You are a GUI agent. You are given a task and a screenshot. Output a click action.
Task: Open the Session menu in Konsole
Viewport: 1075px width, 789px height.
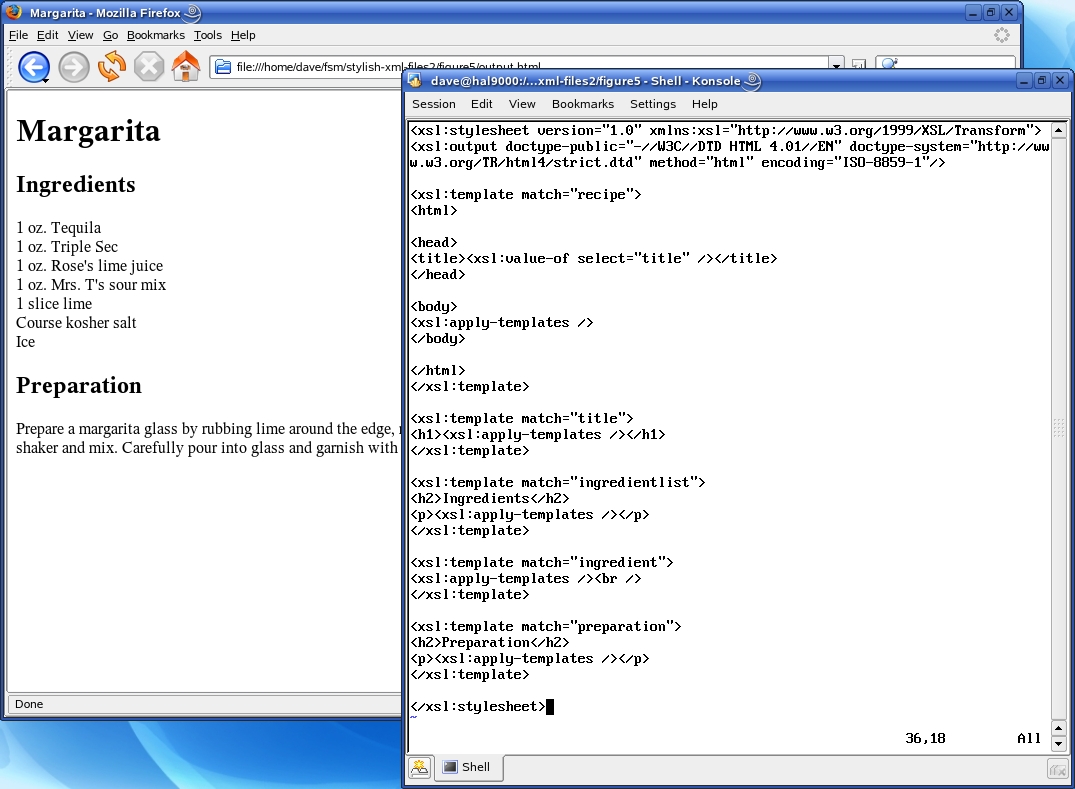(434, 104)
